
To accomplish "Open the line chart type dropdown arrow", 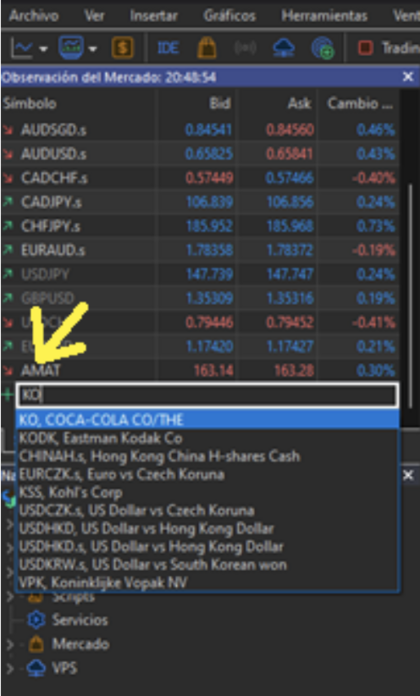I will [44, 48].
